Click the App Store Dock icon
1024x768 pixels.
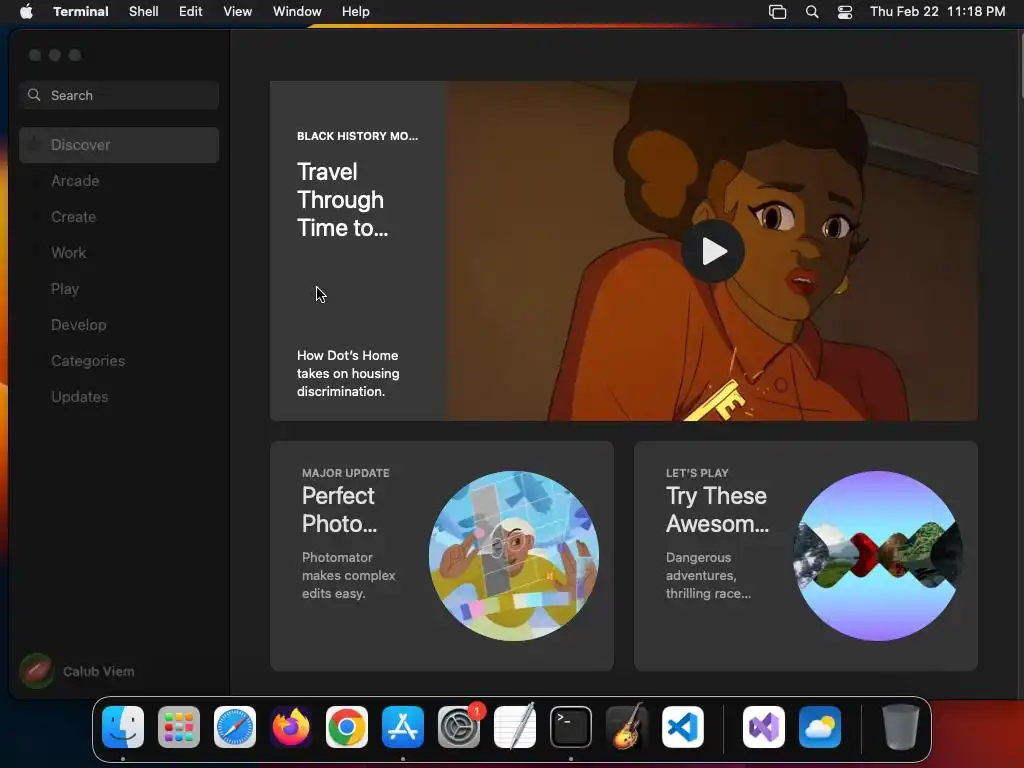point(403,727)
